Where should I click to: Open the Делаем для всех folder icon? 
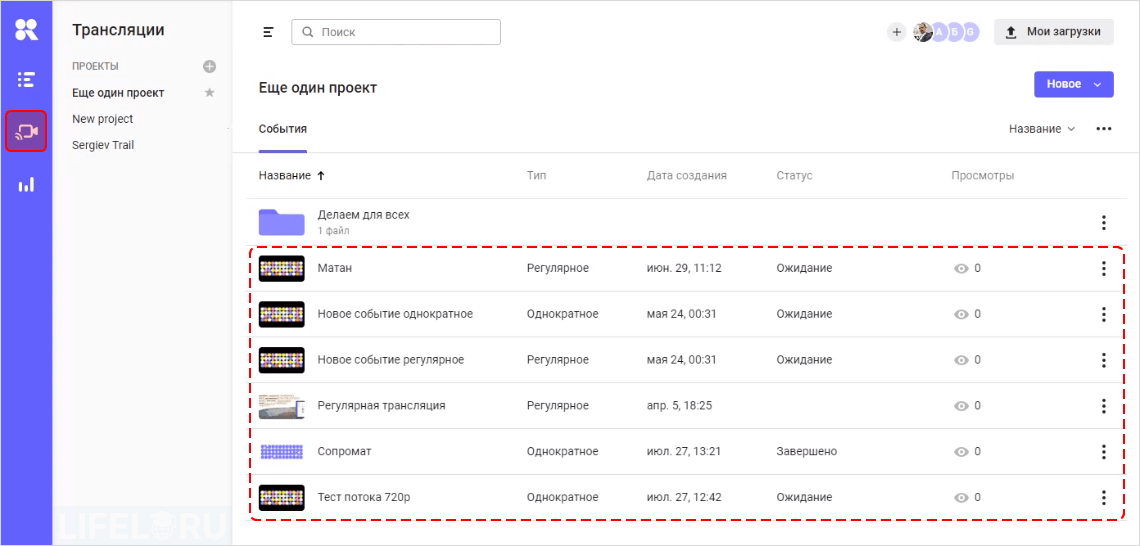click(281, 222)
